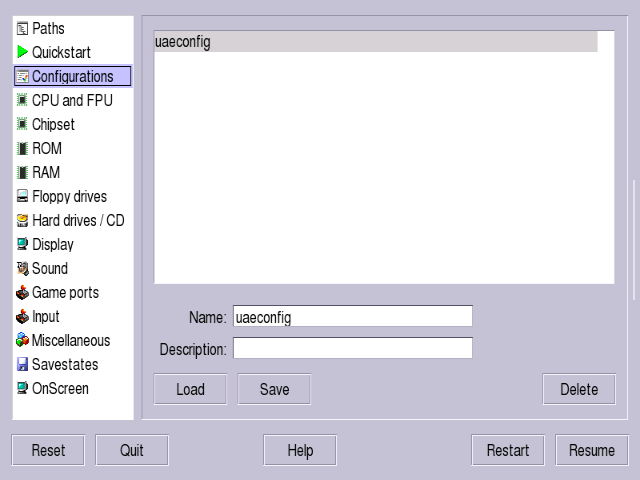Click the Restart button
The image size is (640, 480).
click(x=508, y=450)
